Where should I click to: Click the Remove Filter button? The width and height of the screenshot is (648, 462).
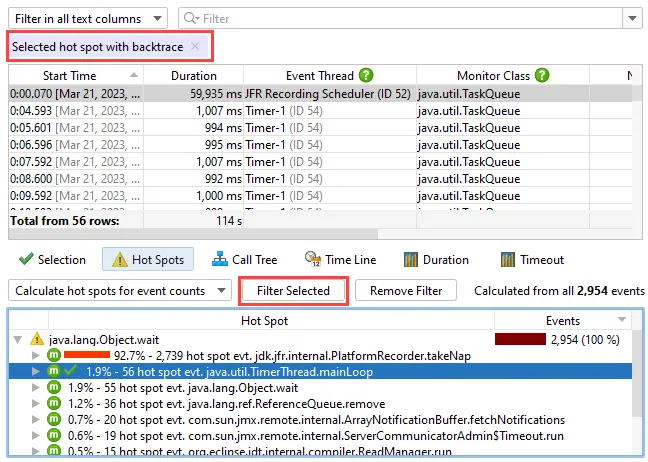406,291
